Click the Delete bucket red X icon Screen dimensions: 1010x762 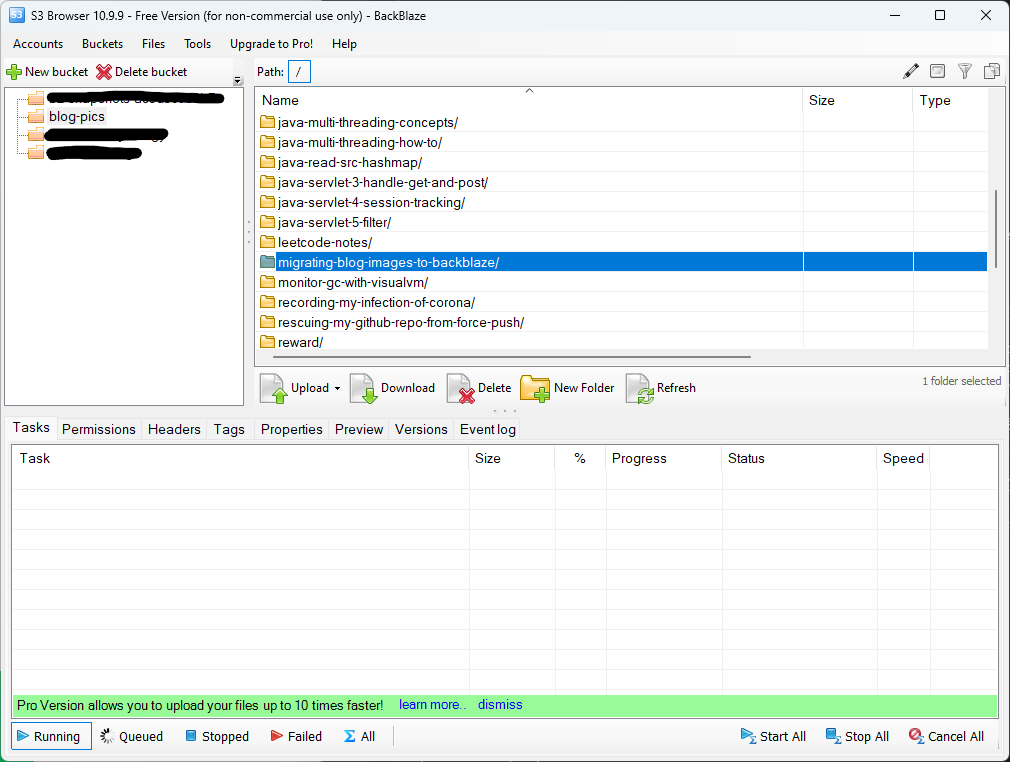pos(104,72)
